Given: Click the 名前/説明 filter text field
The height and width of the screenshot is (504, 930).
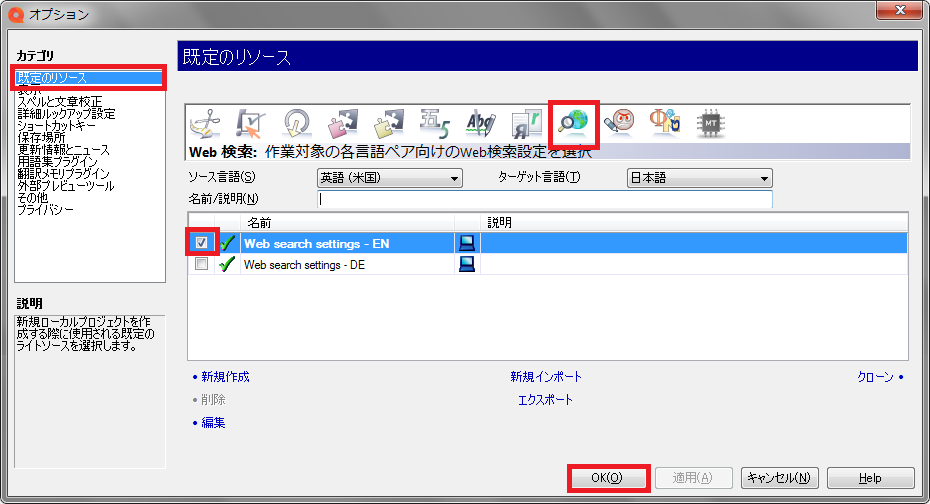Looking at the screenshot, I should 545,199.
